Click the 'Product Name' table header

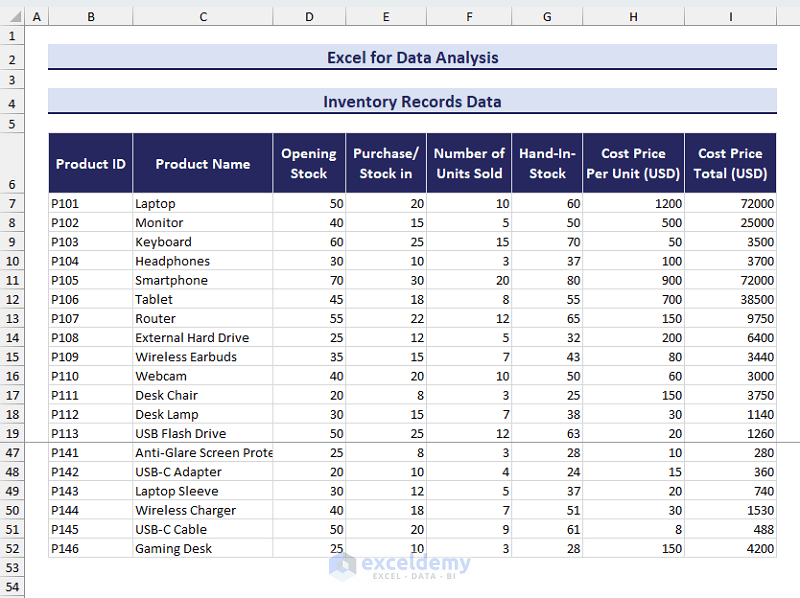202,163
